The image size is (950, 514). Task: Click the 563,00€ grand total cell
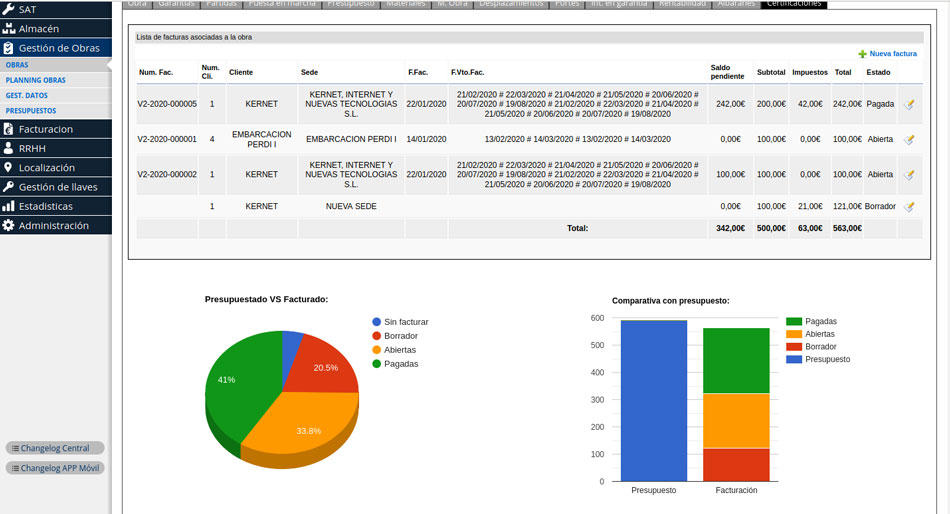[847, 229]
